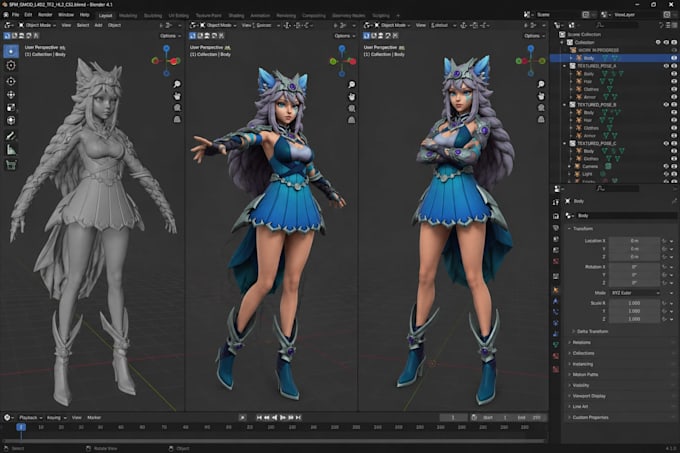Open Options dropdown in middle viewport

[345, 36]
